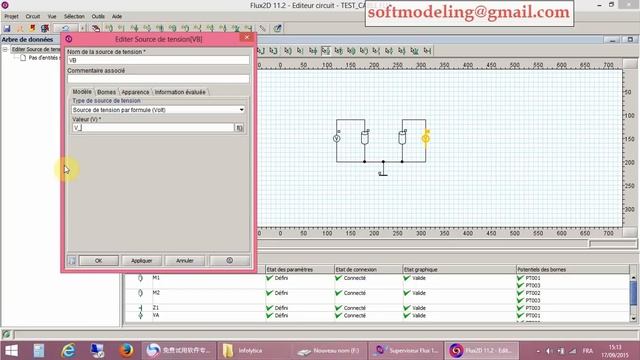
Task: Open the formula editor button beside Valeur field
Action: (239, 128)
